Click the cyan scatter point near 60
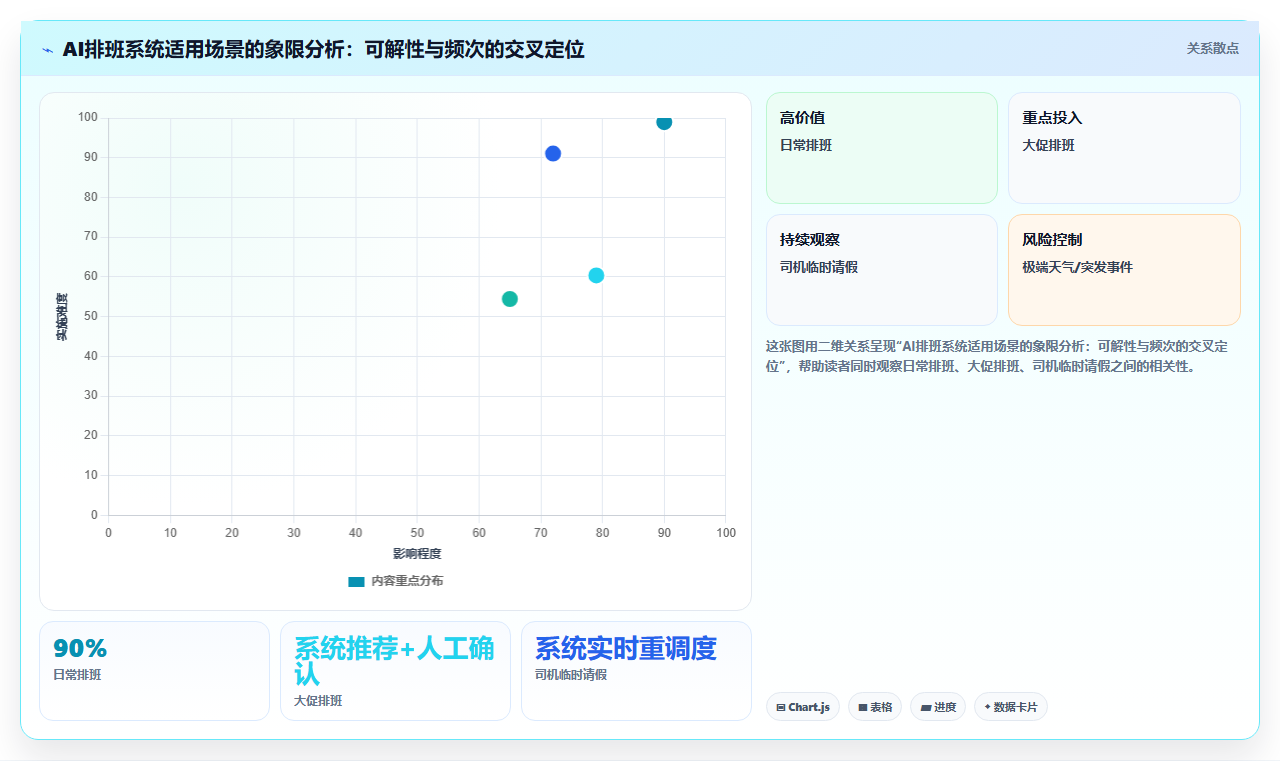Screen dimensions: 1280x761 [596, 275]
